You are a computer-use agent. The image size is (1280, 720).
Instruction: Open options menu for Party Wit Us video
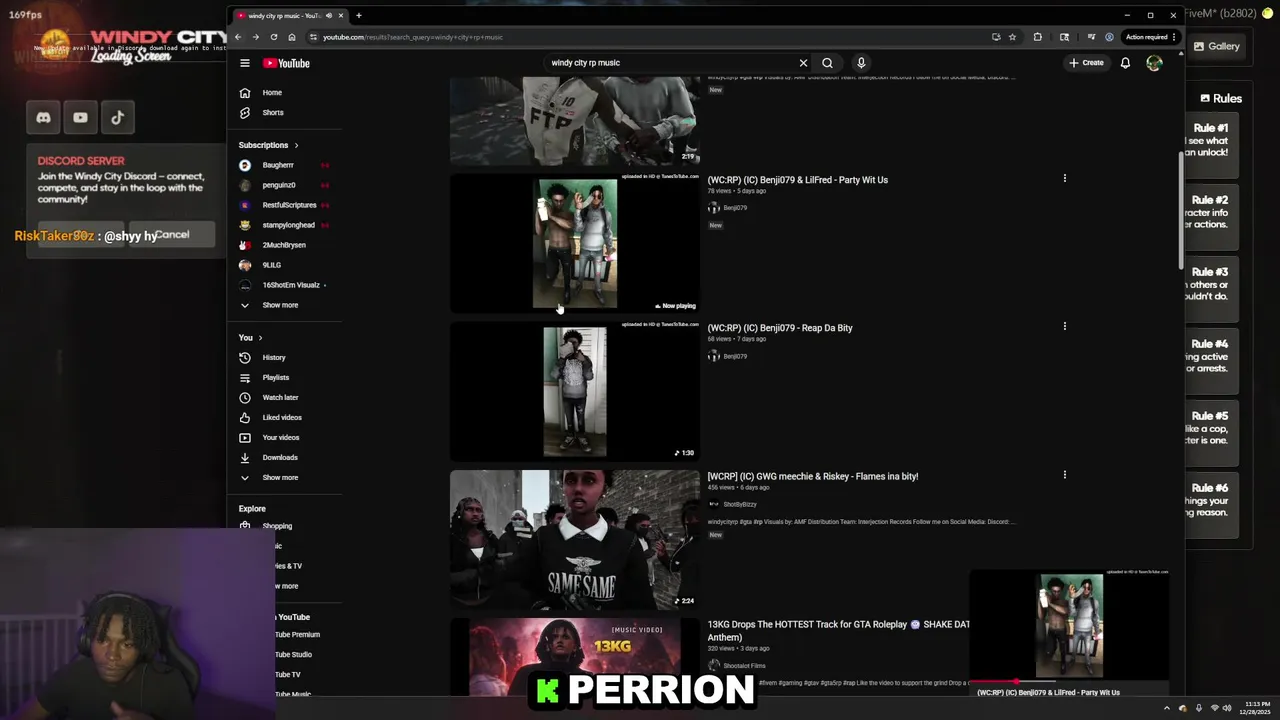[1065, 178]
